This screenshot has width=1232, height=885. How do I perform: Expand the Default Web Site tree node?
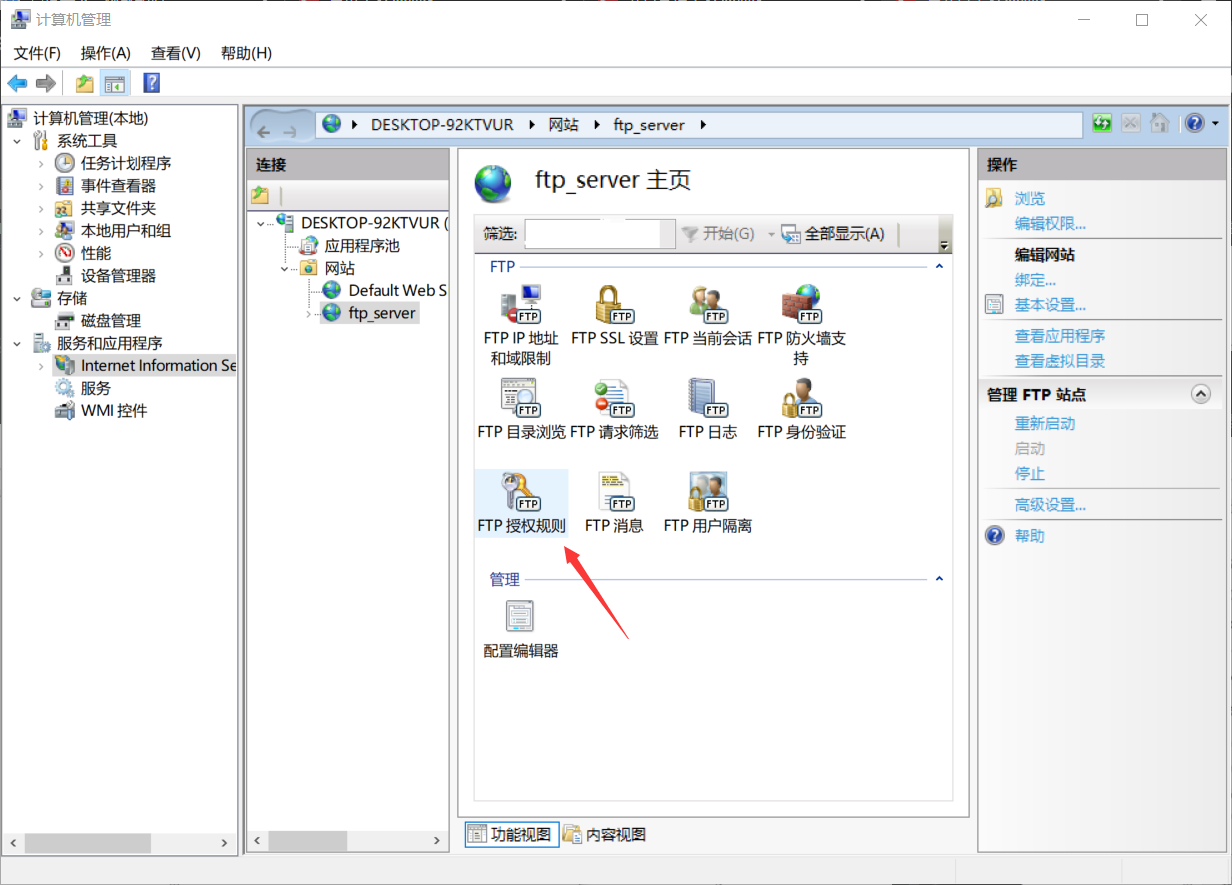[309, 290]
